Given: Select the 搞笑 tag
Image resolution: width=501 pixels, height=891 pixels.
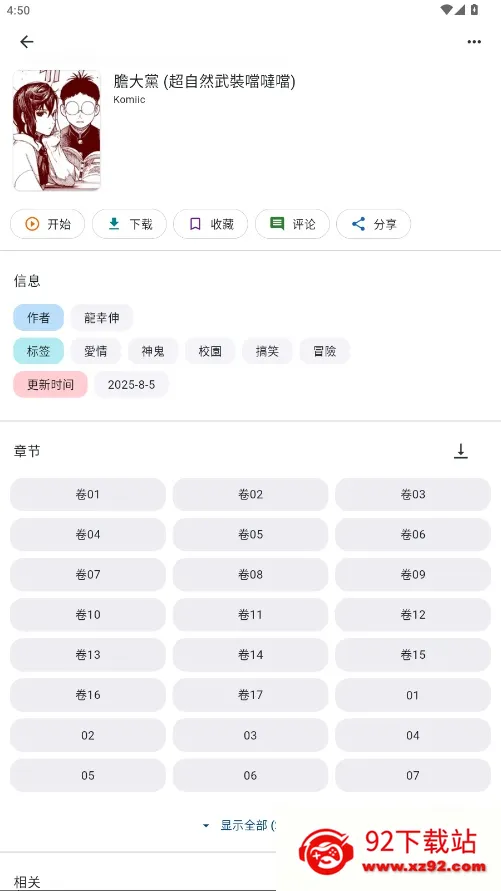Looking at the screenshot, I should click(267, 351).
